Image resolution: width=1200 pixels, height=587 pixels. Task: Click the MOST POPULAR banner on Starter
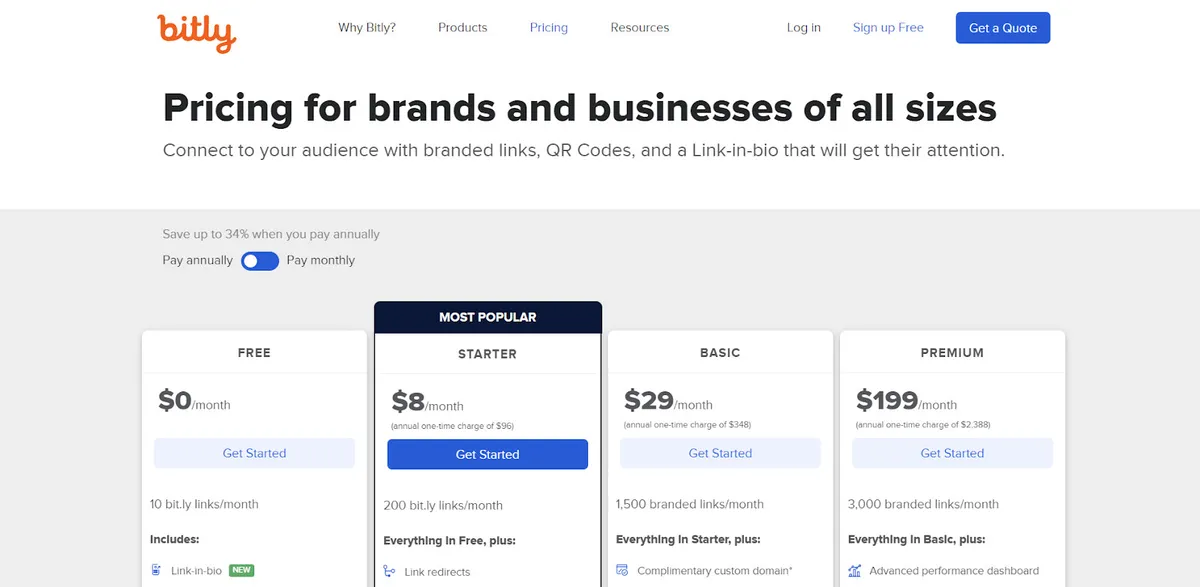point(487,316)
